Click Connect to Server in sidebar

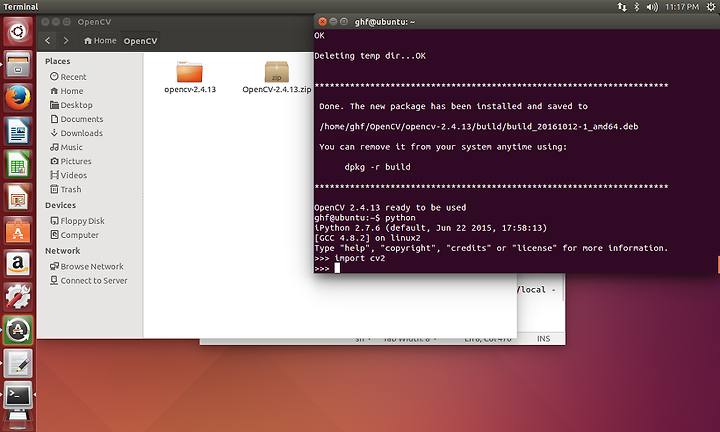point(89,281)
